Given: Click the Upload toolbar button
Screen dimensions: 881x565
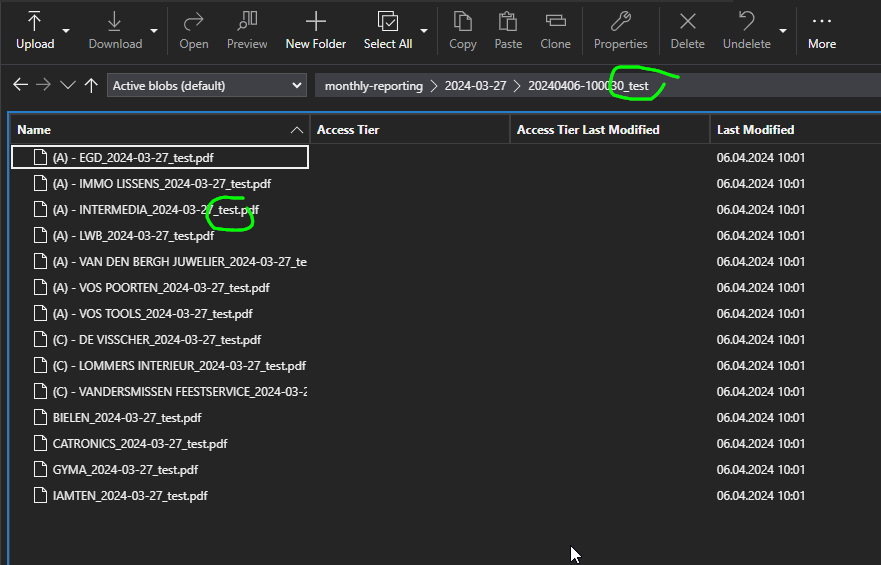Looking at the screenshot, I should tap(35, 30).
